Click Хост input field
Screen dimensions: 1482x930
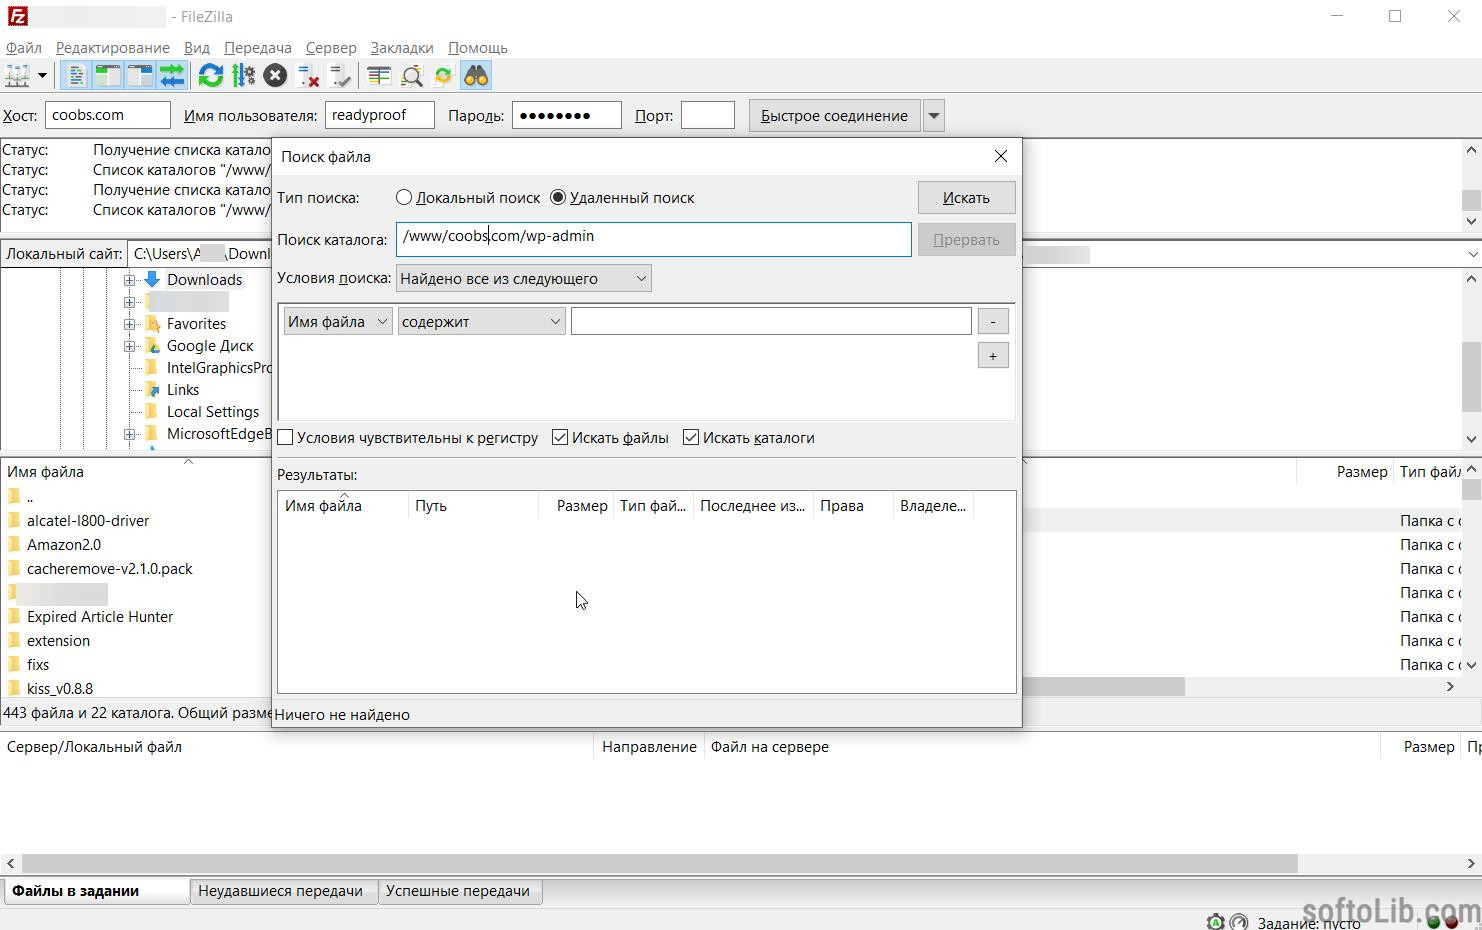coord(108,115)
